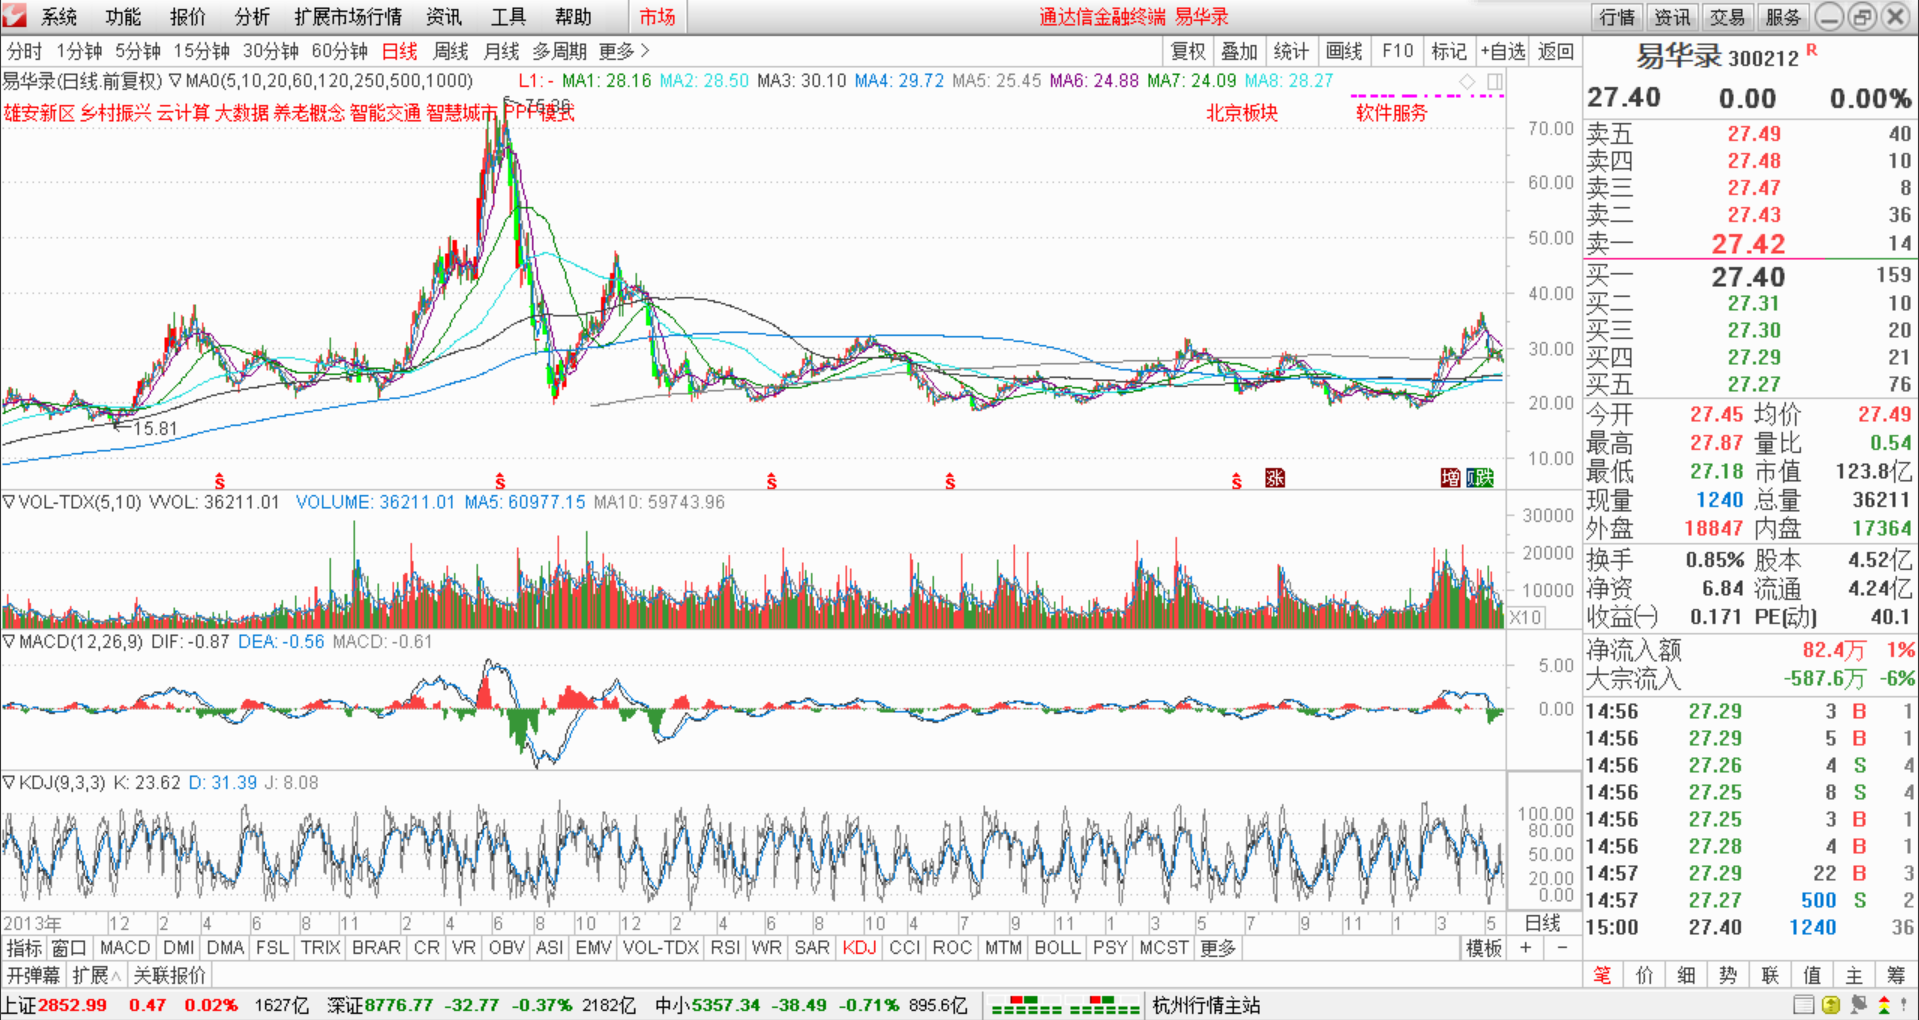1919x1020 pixels.
Task: Expand the MACD indicator dropdown triangle
Action: pyautogui.click(x=8, y=642)
